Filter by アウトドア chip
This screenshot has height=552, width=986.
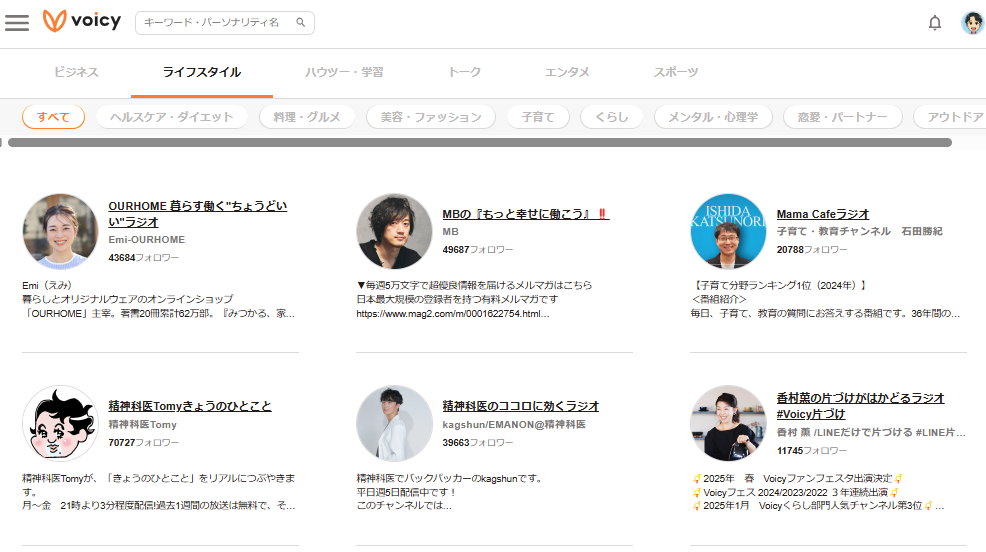coord(950,117)
